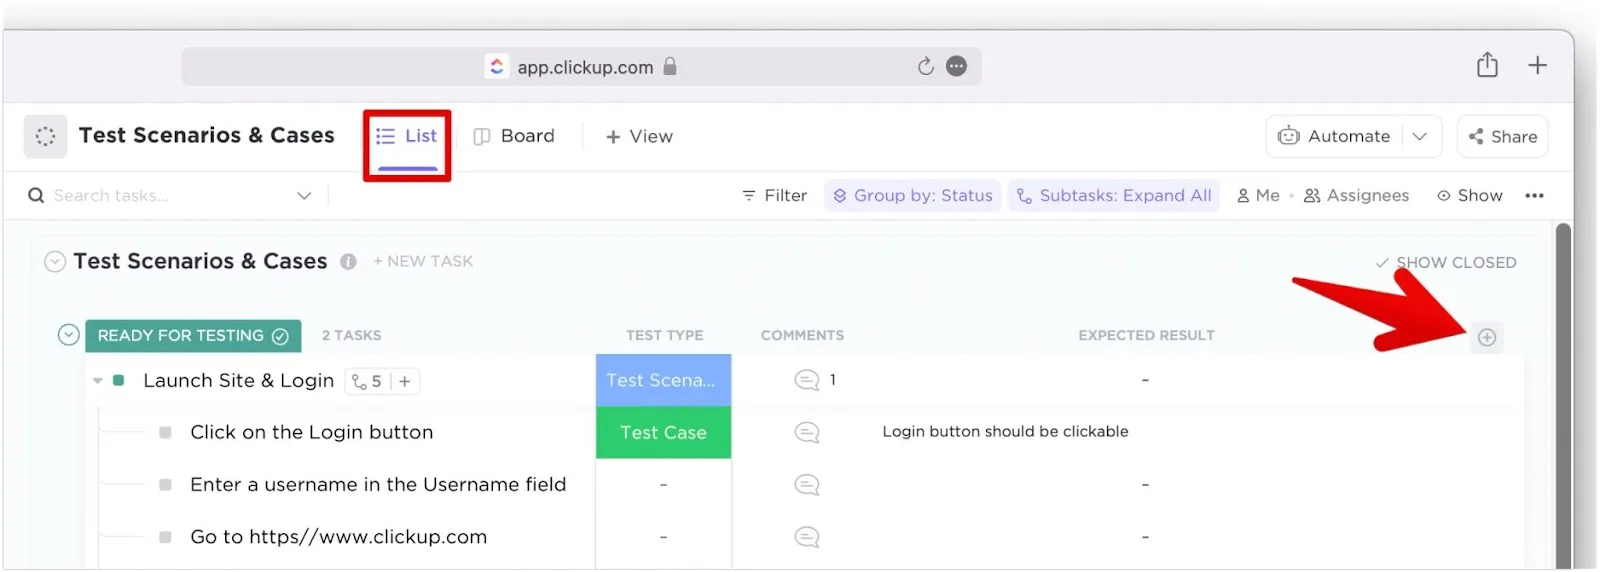Select the List view tab

[x=407, y=137]
